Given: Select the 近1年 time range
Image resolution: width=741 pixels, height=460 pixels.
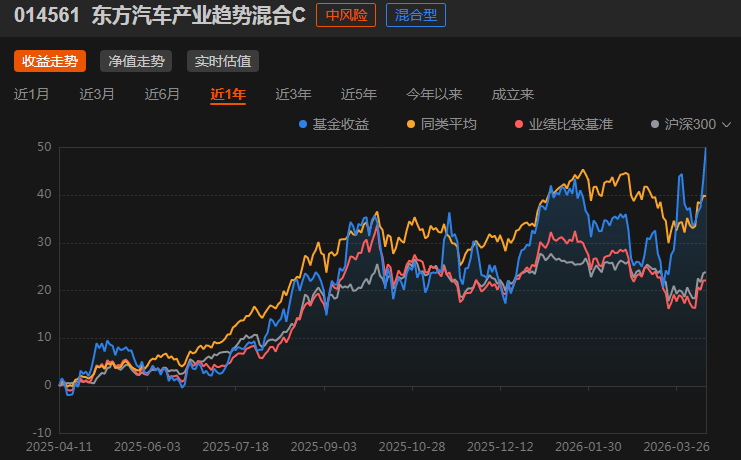Looking at the screenshot, I should click(228, 94).
